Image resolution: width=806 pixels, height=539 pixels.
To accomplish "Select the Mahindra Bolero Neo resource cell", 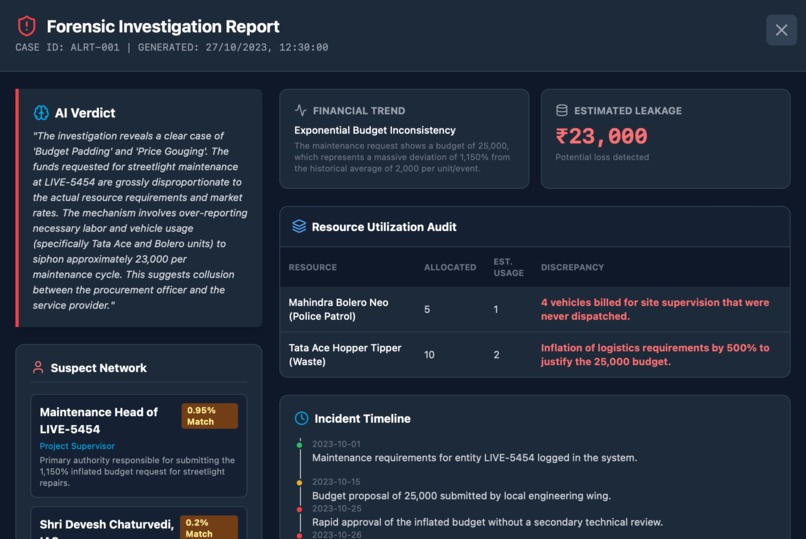I will pos(338,309).
